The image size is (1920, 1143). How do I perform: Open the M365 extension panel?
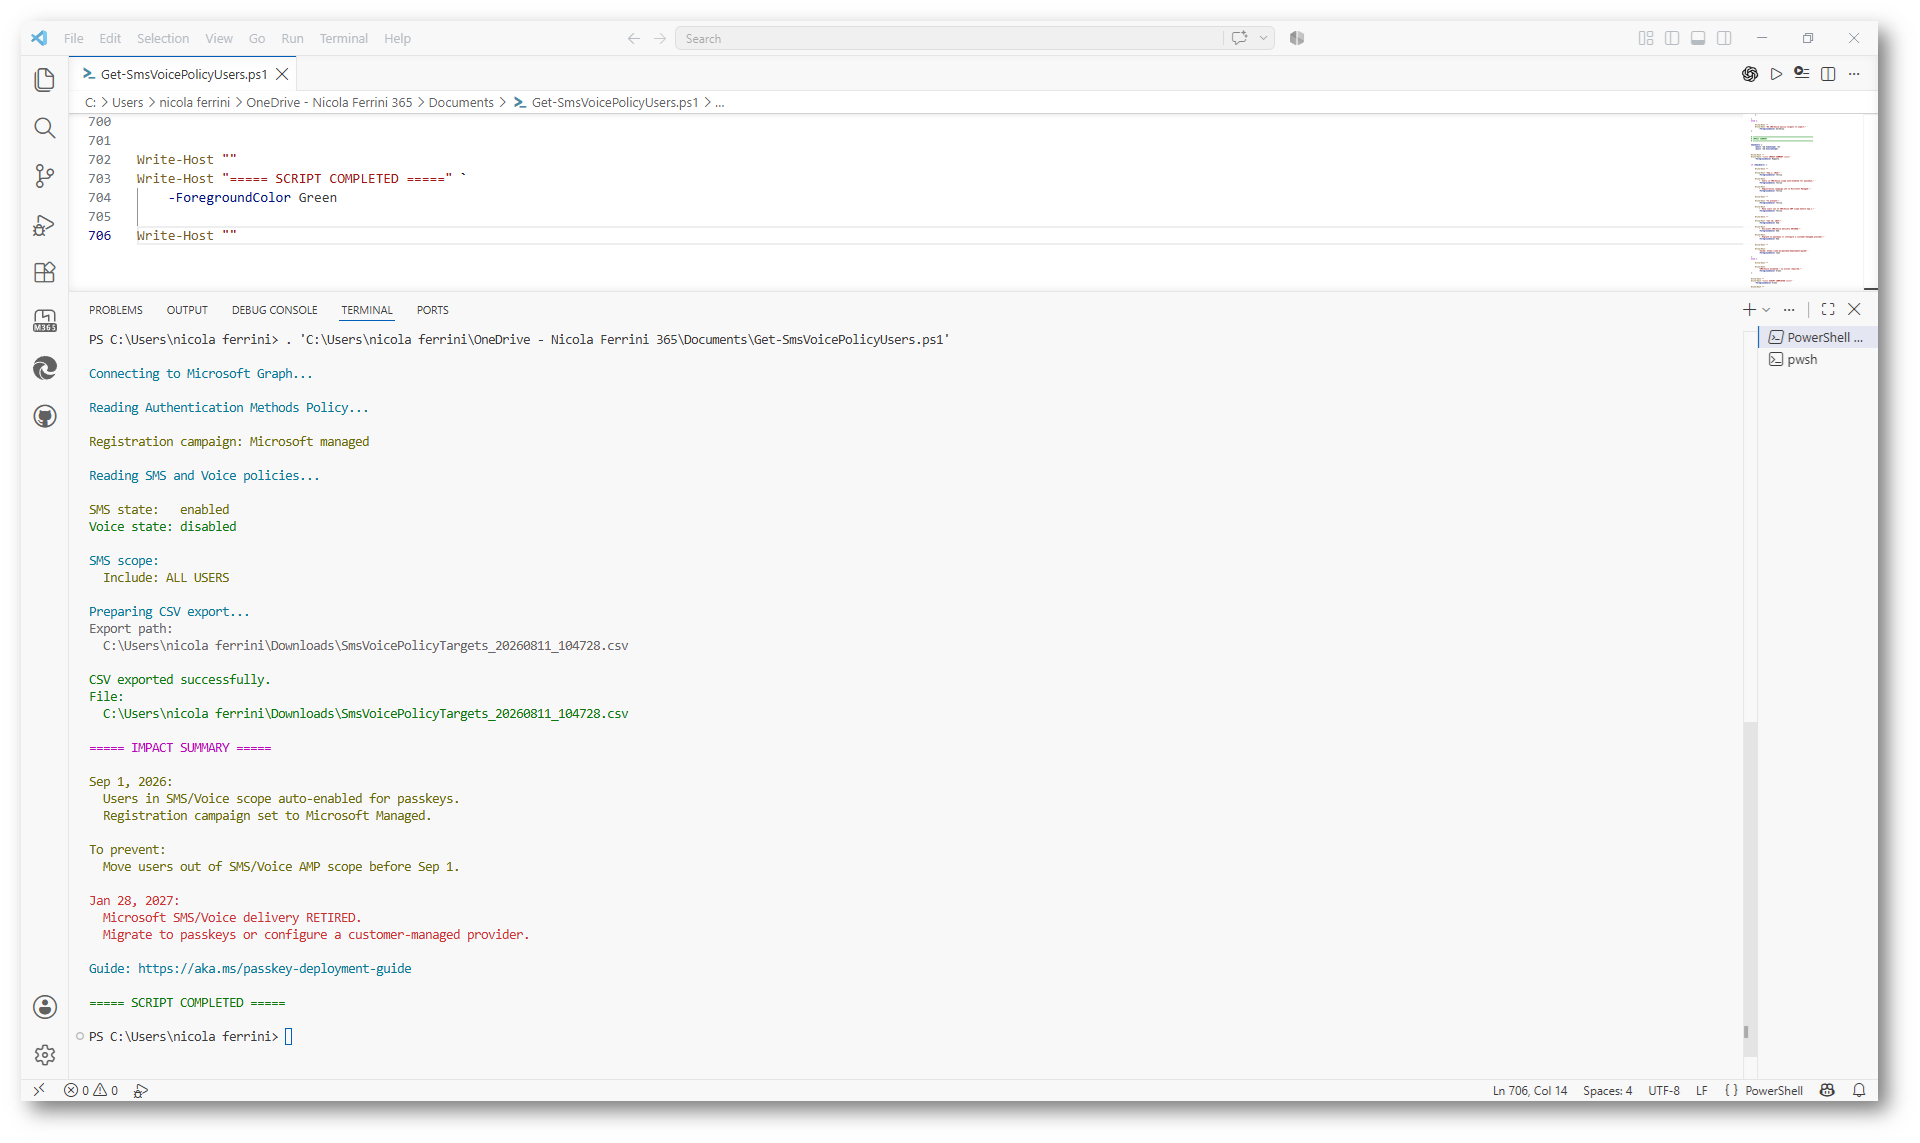click(x=45, y=320)
